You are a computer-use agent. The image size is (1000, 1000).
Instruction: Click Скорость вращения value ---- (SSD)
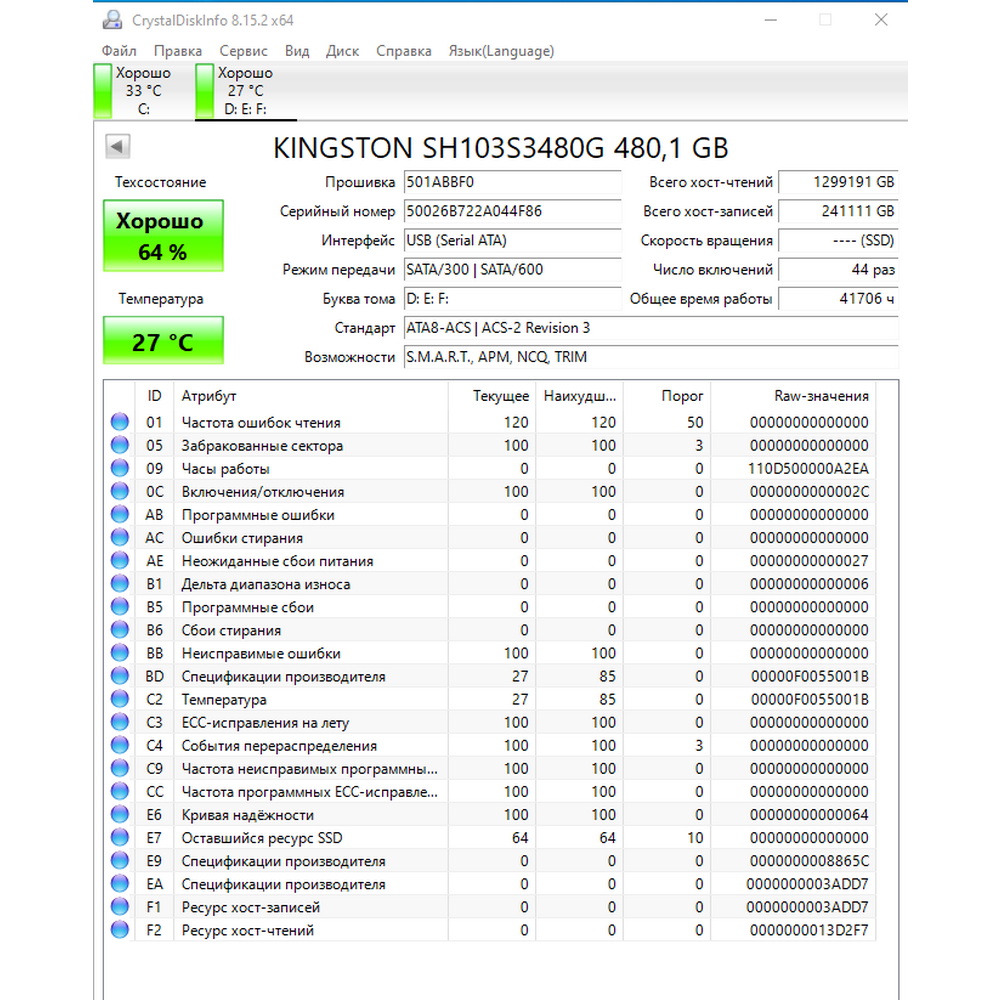point(838,240)
